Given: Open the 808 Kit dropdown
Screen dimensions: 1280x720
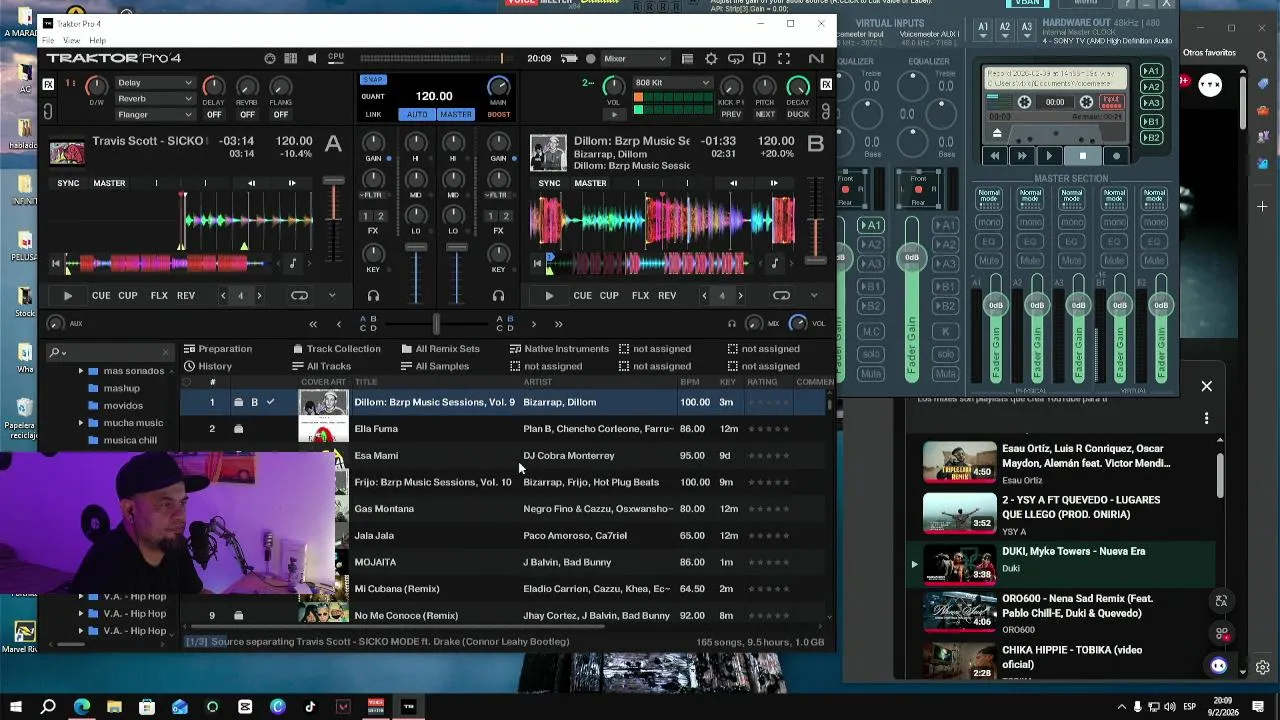Looking at the screenshot, I should coord(672,83).
